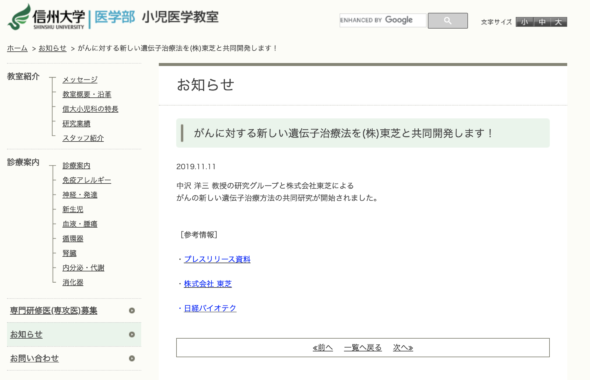Open 腎臓 link
Image resolution: width=590 pixels, height=380 pixels.
point(69,253)
